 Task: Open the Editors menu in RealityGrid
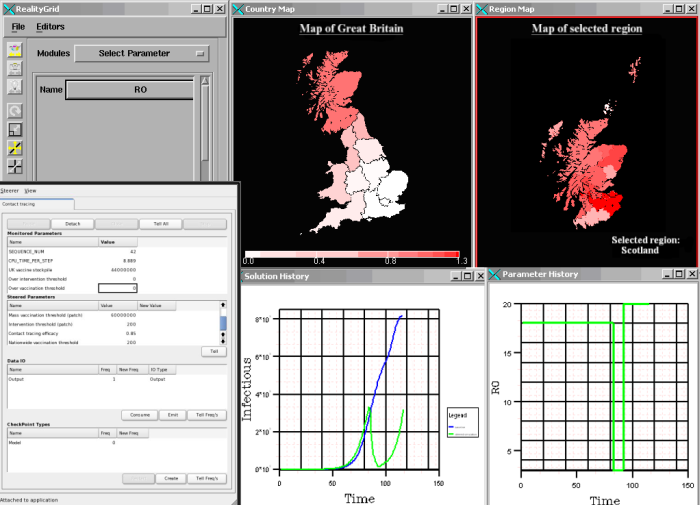coord(50,27)
